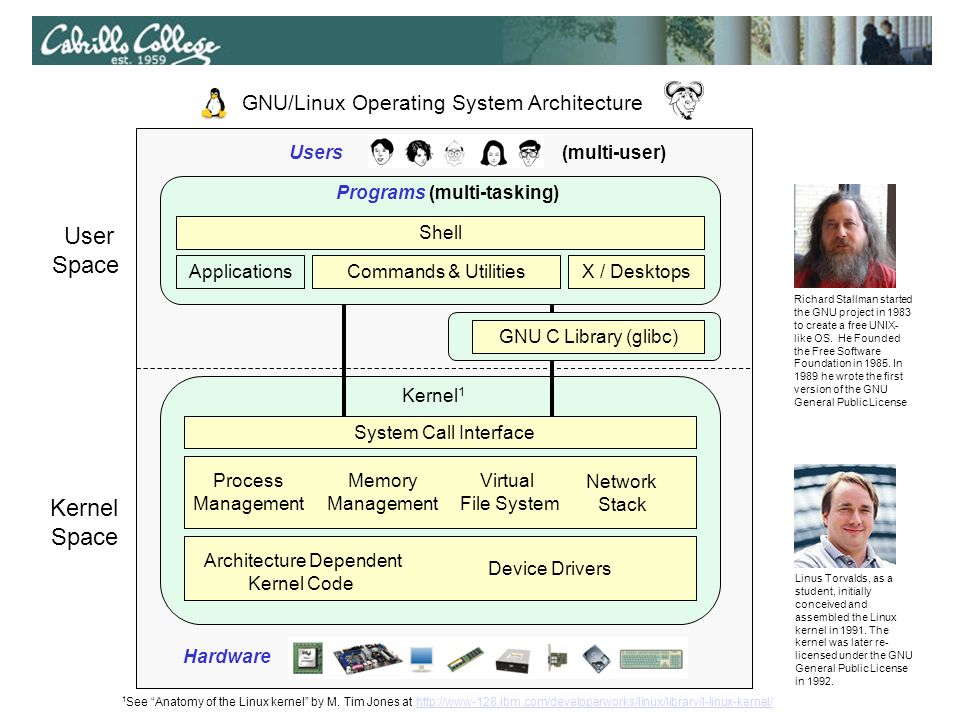Click the Richard Stallman GNU project caption

click(x=853, y=351)
